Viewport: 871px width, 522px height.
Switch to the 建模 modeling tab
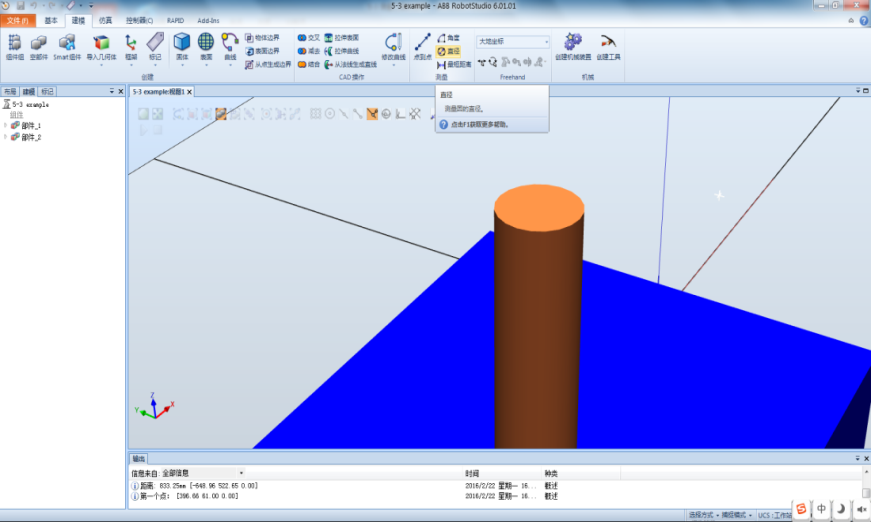pos(78,21)
